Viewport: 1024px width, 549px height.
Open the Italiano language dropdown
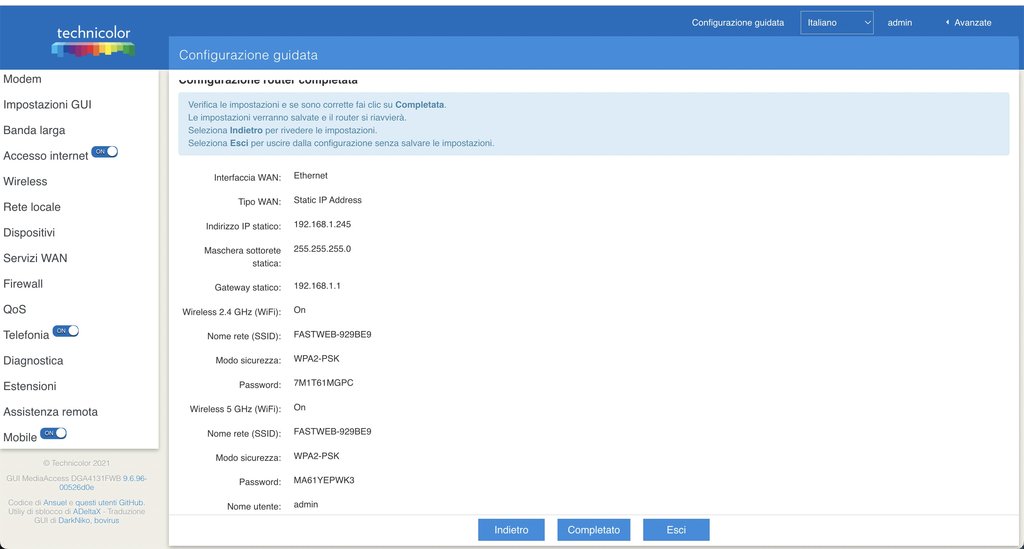coord(836,22)
